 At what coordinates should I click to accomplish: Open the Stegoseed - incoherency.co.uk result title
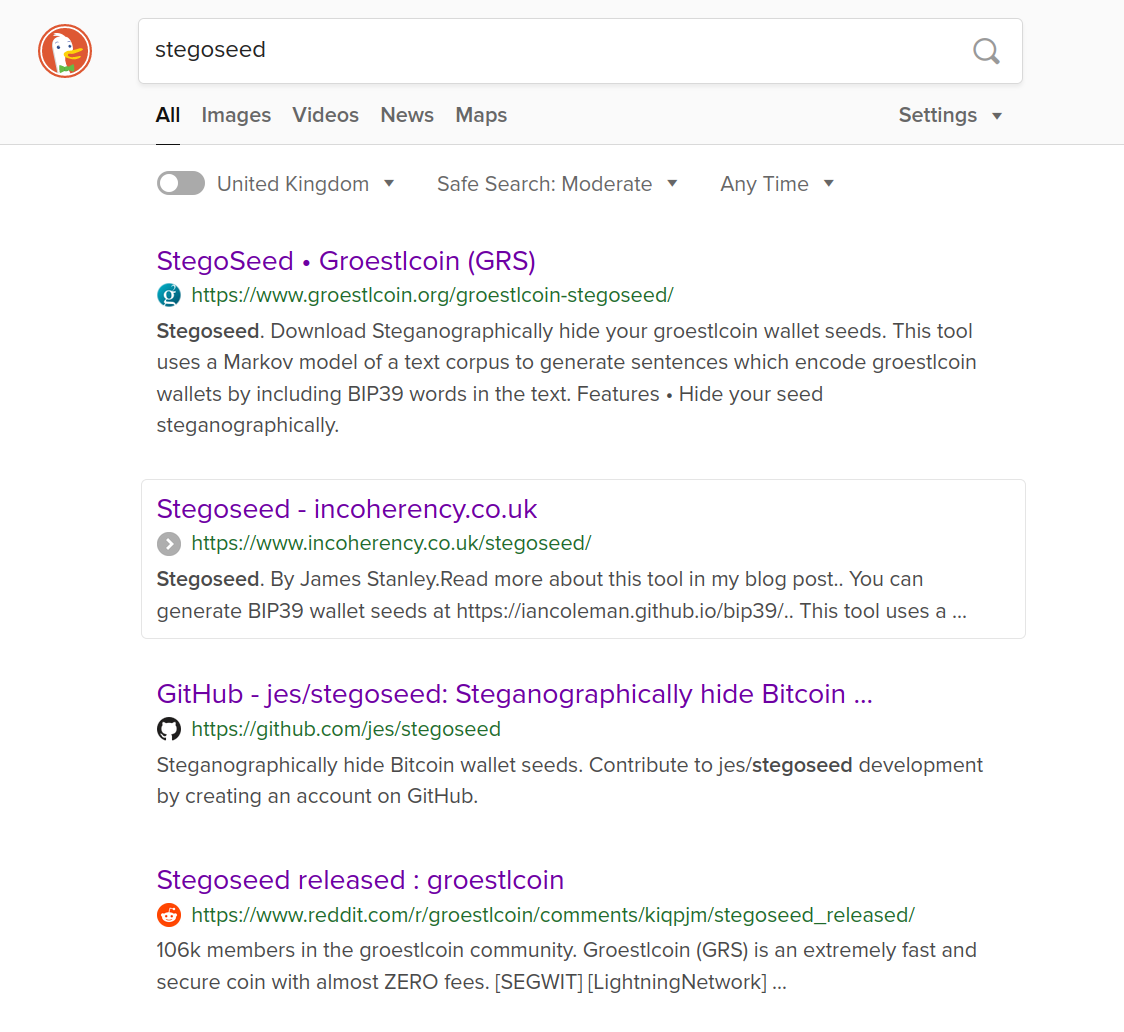(347, 509)
